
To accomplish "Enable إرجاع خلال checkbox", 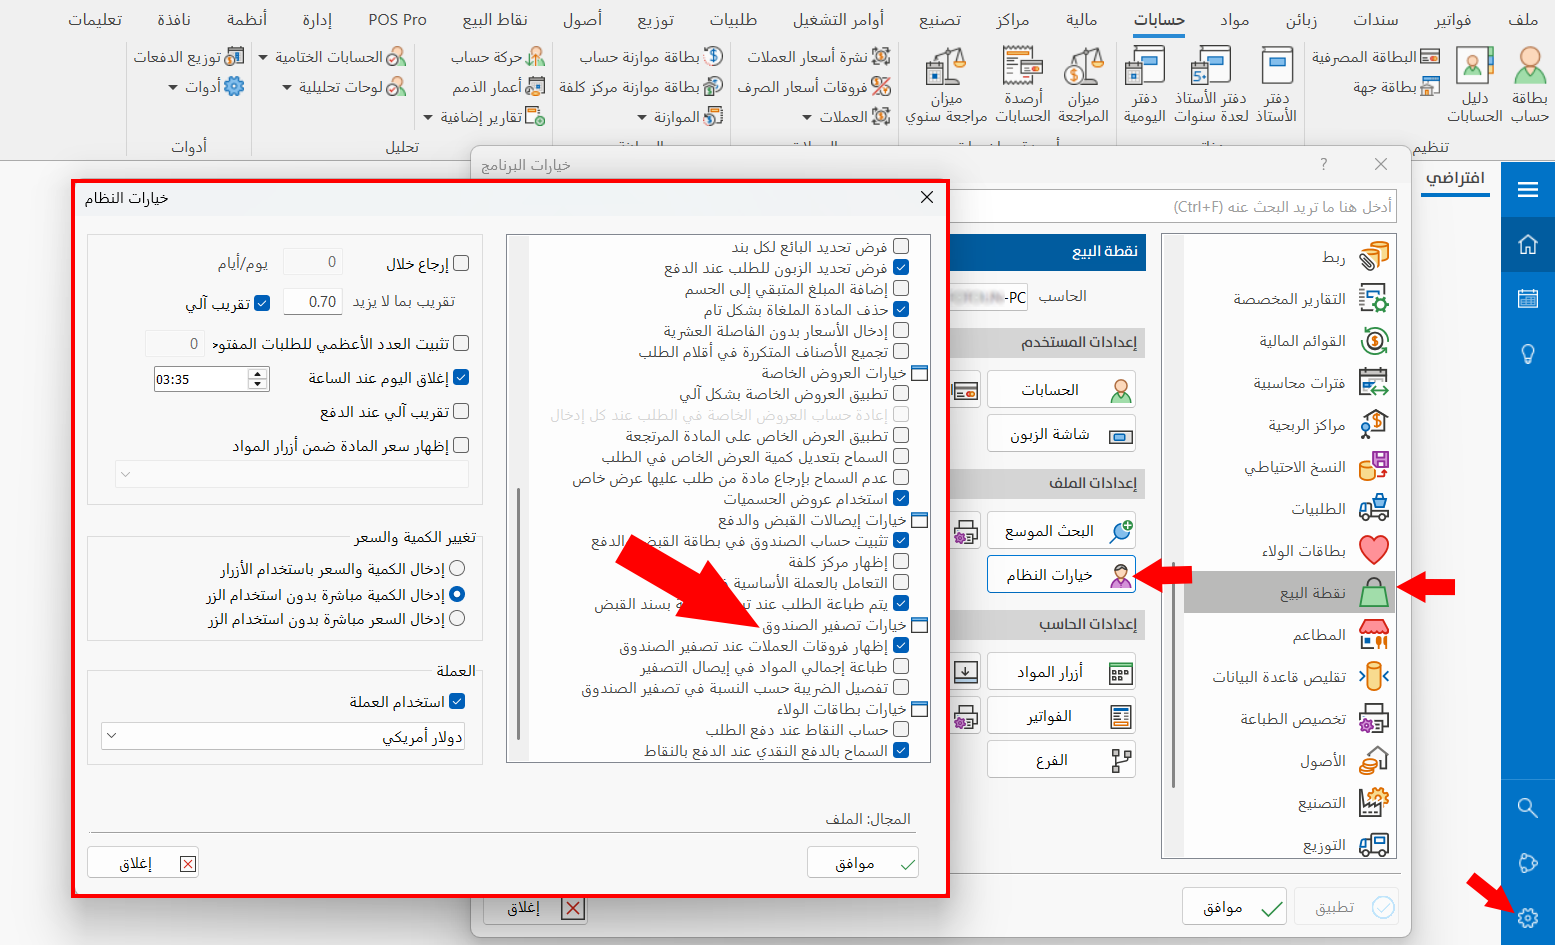I will tap(461, 263).
